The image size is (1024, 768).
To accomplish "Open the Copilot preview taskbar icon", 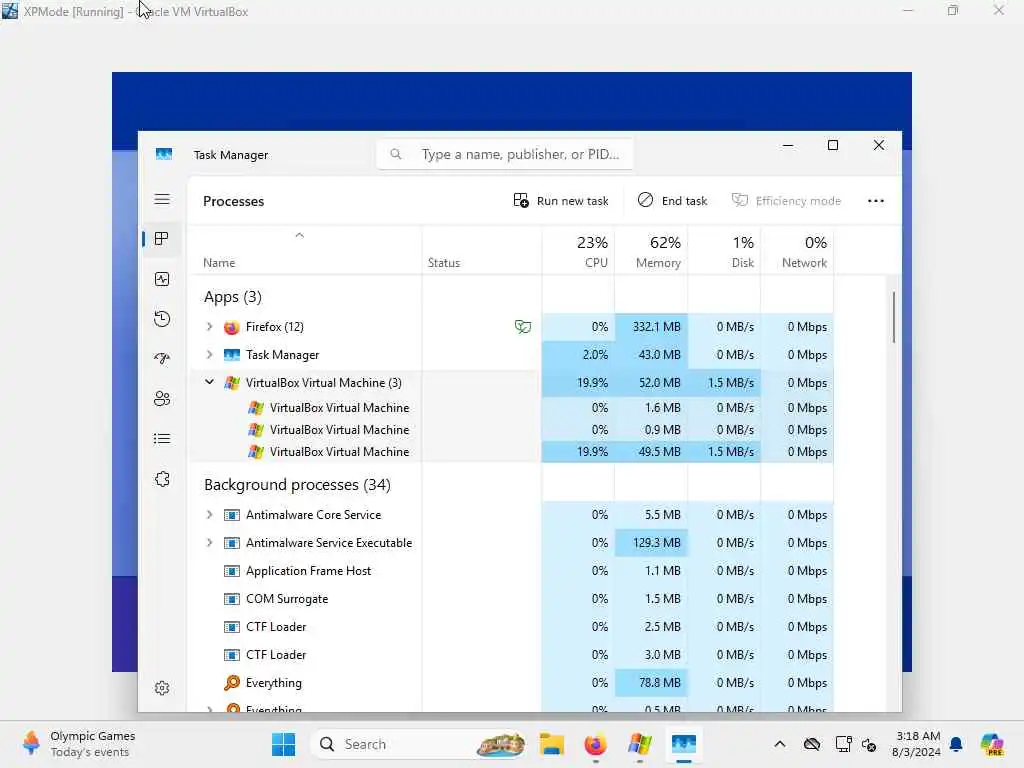I will [992, 744].
